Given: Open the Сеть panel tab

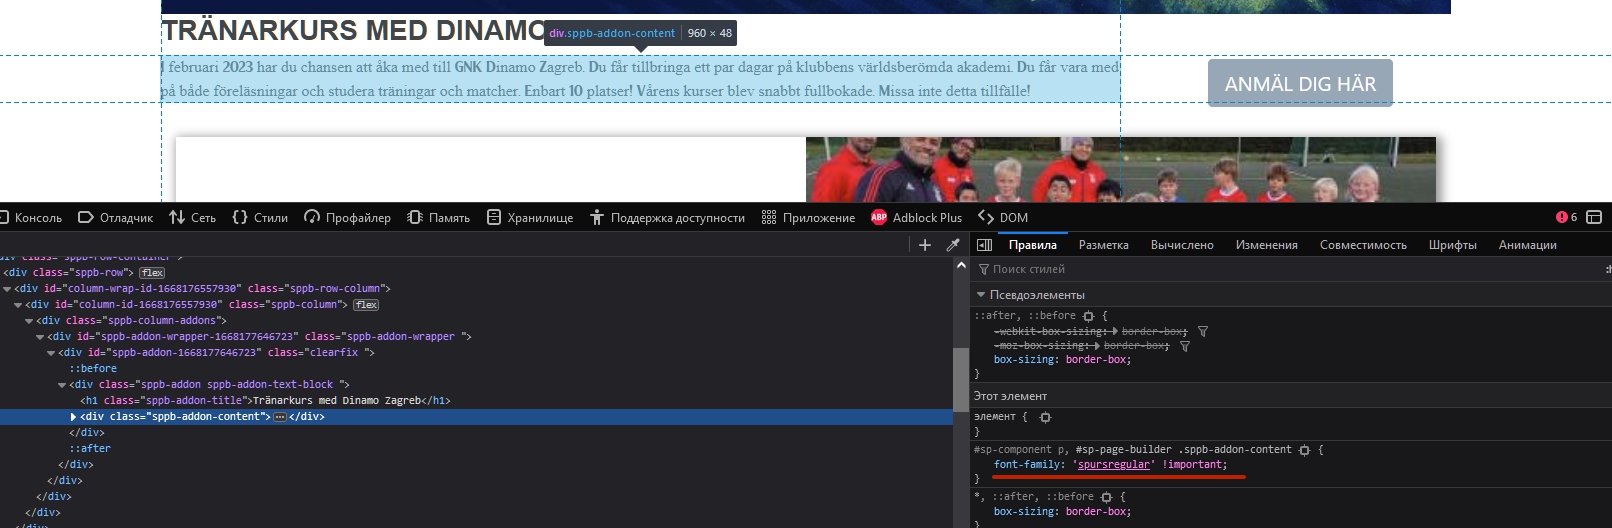Looking at the screenshot, I should (193, 217).
